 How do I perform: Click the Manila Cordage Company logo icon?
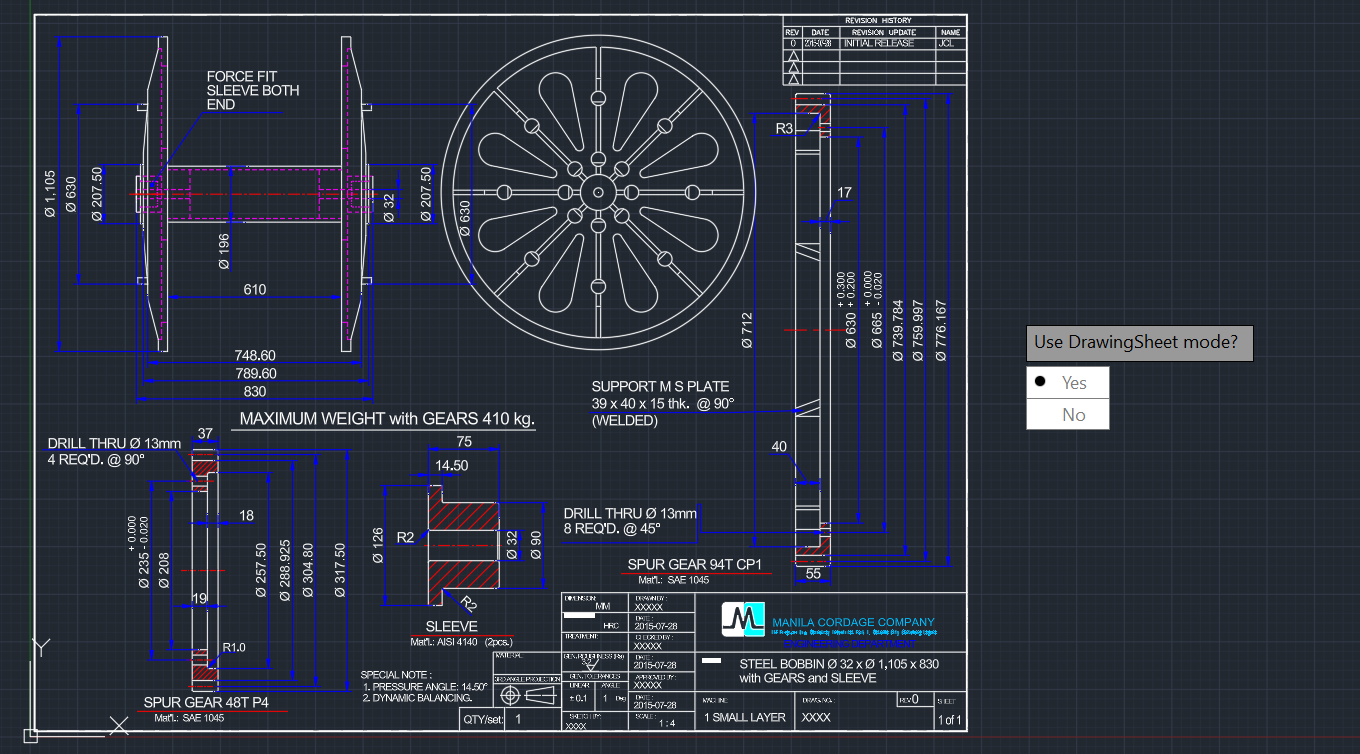tap(743, 620)
